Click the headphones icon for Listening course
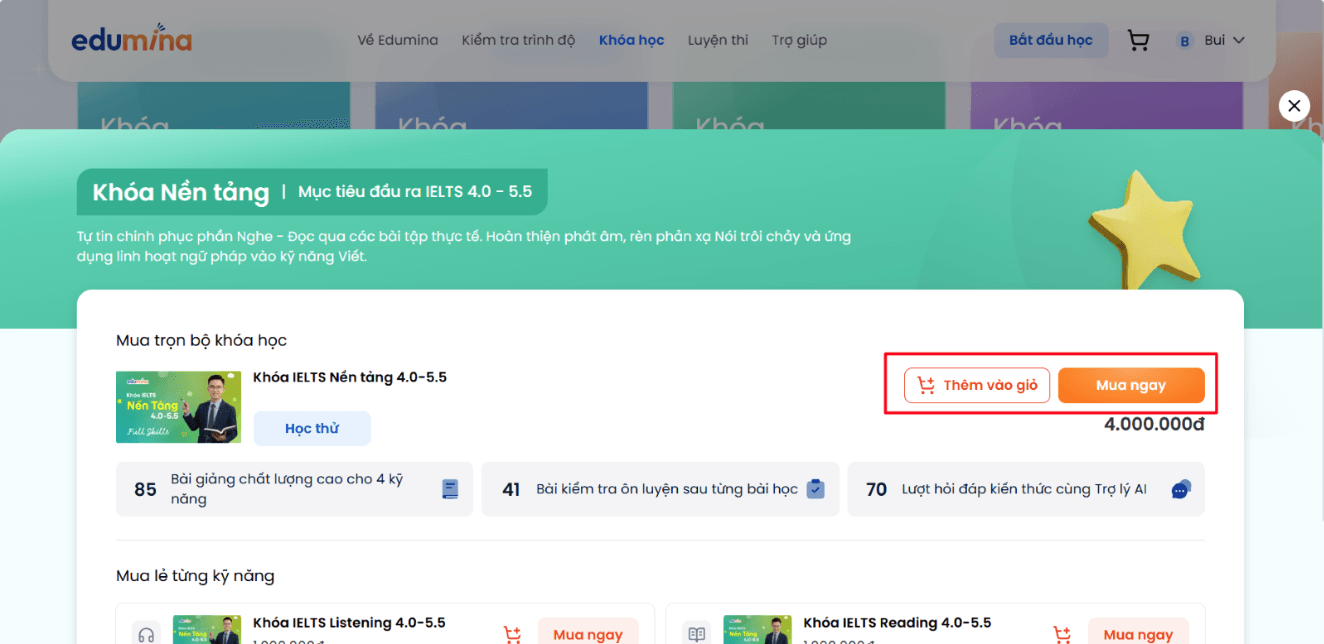 pyautogui.click(x=146, y=634)
